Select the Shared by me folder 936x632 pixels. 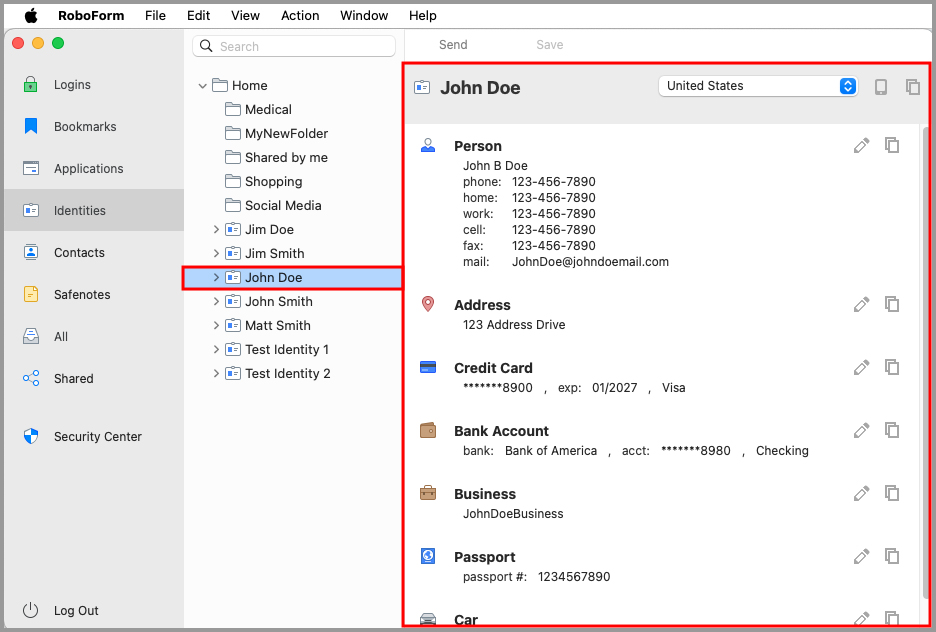[286, 157]
